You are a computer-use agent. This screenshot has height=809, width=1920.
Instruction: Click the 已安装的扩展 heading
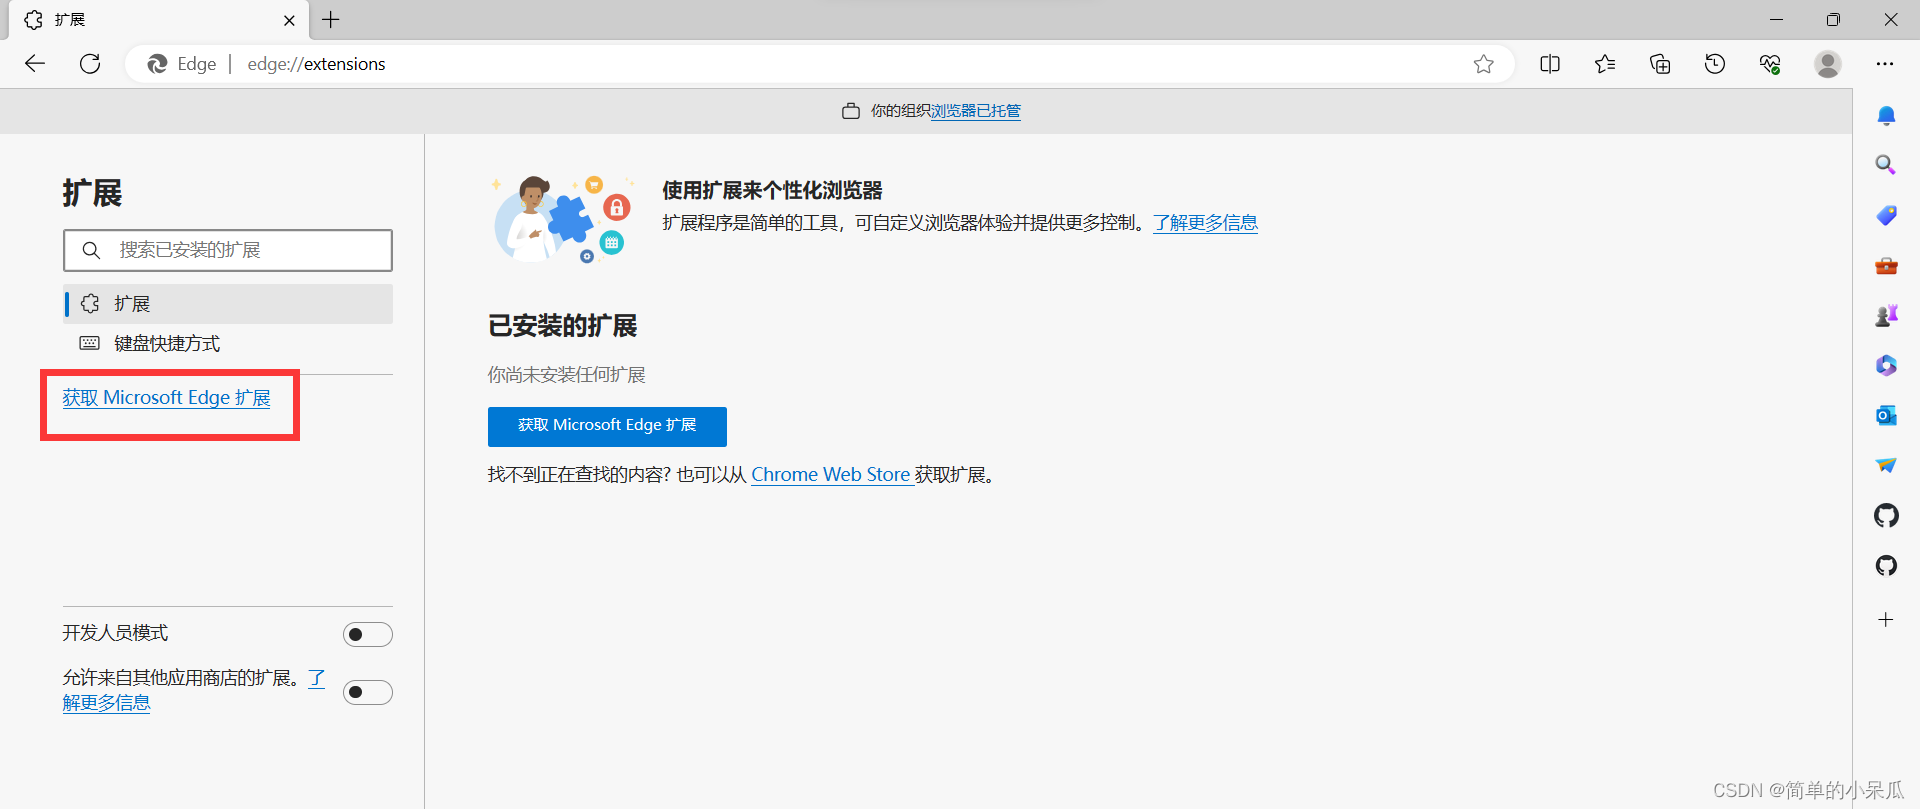562,326
